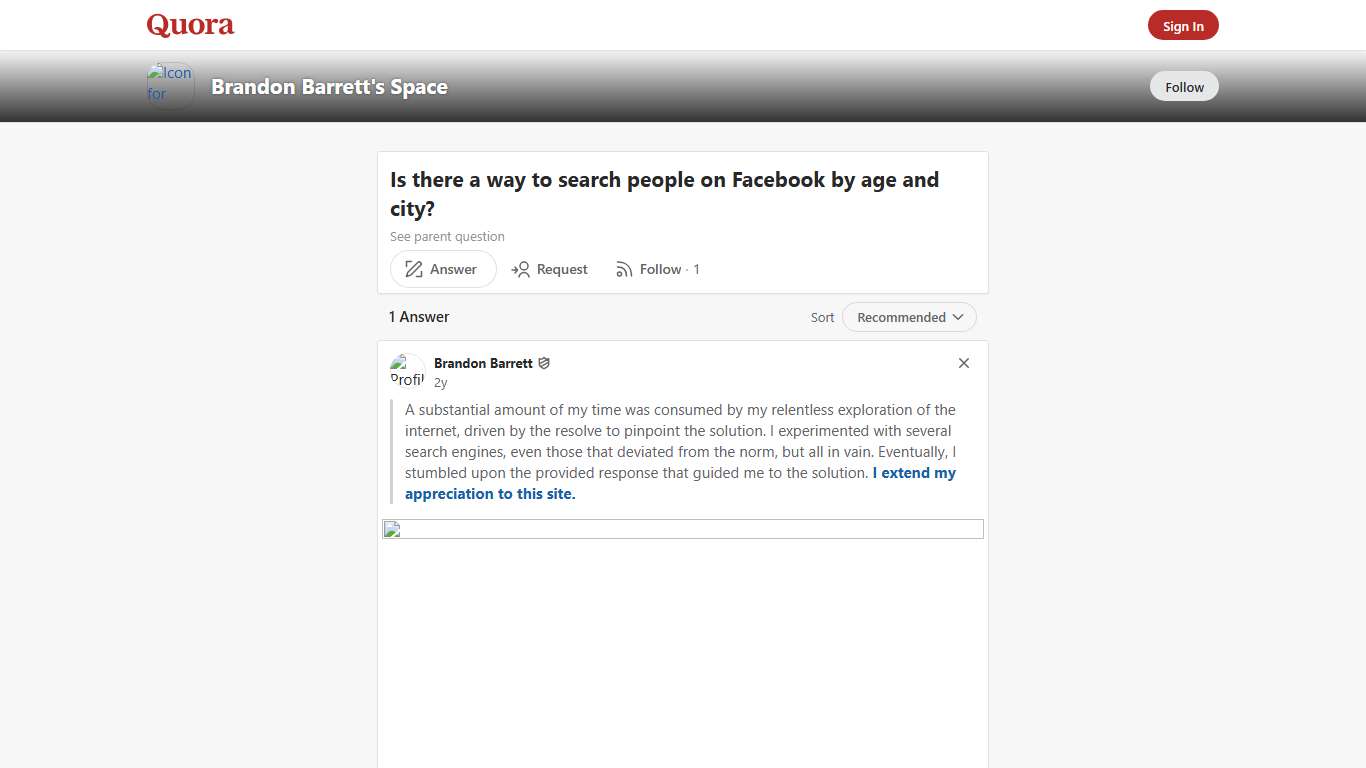
Task: Dismiss the answer with the X icon
Action: [963, 363]
